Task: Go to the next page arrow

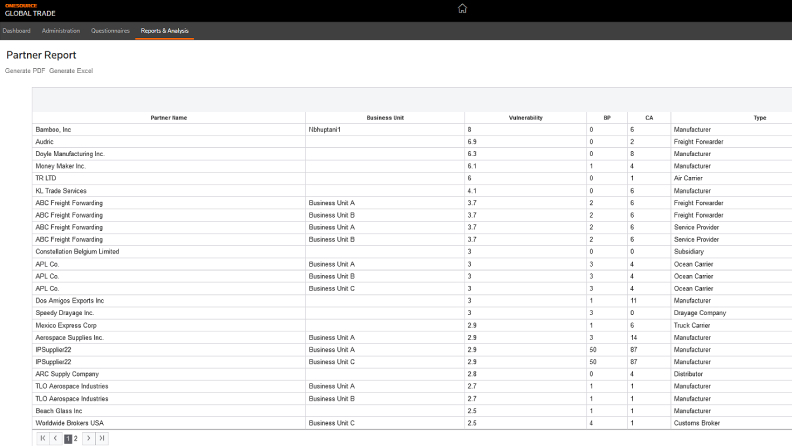Action: [x=88, y=438]
